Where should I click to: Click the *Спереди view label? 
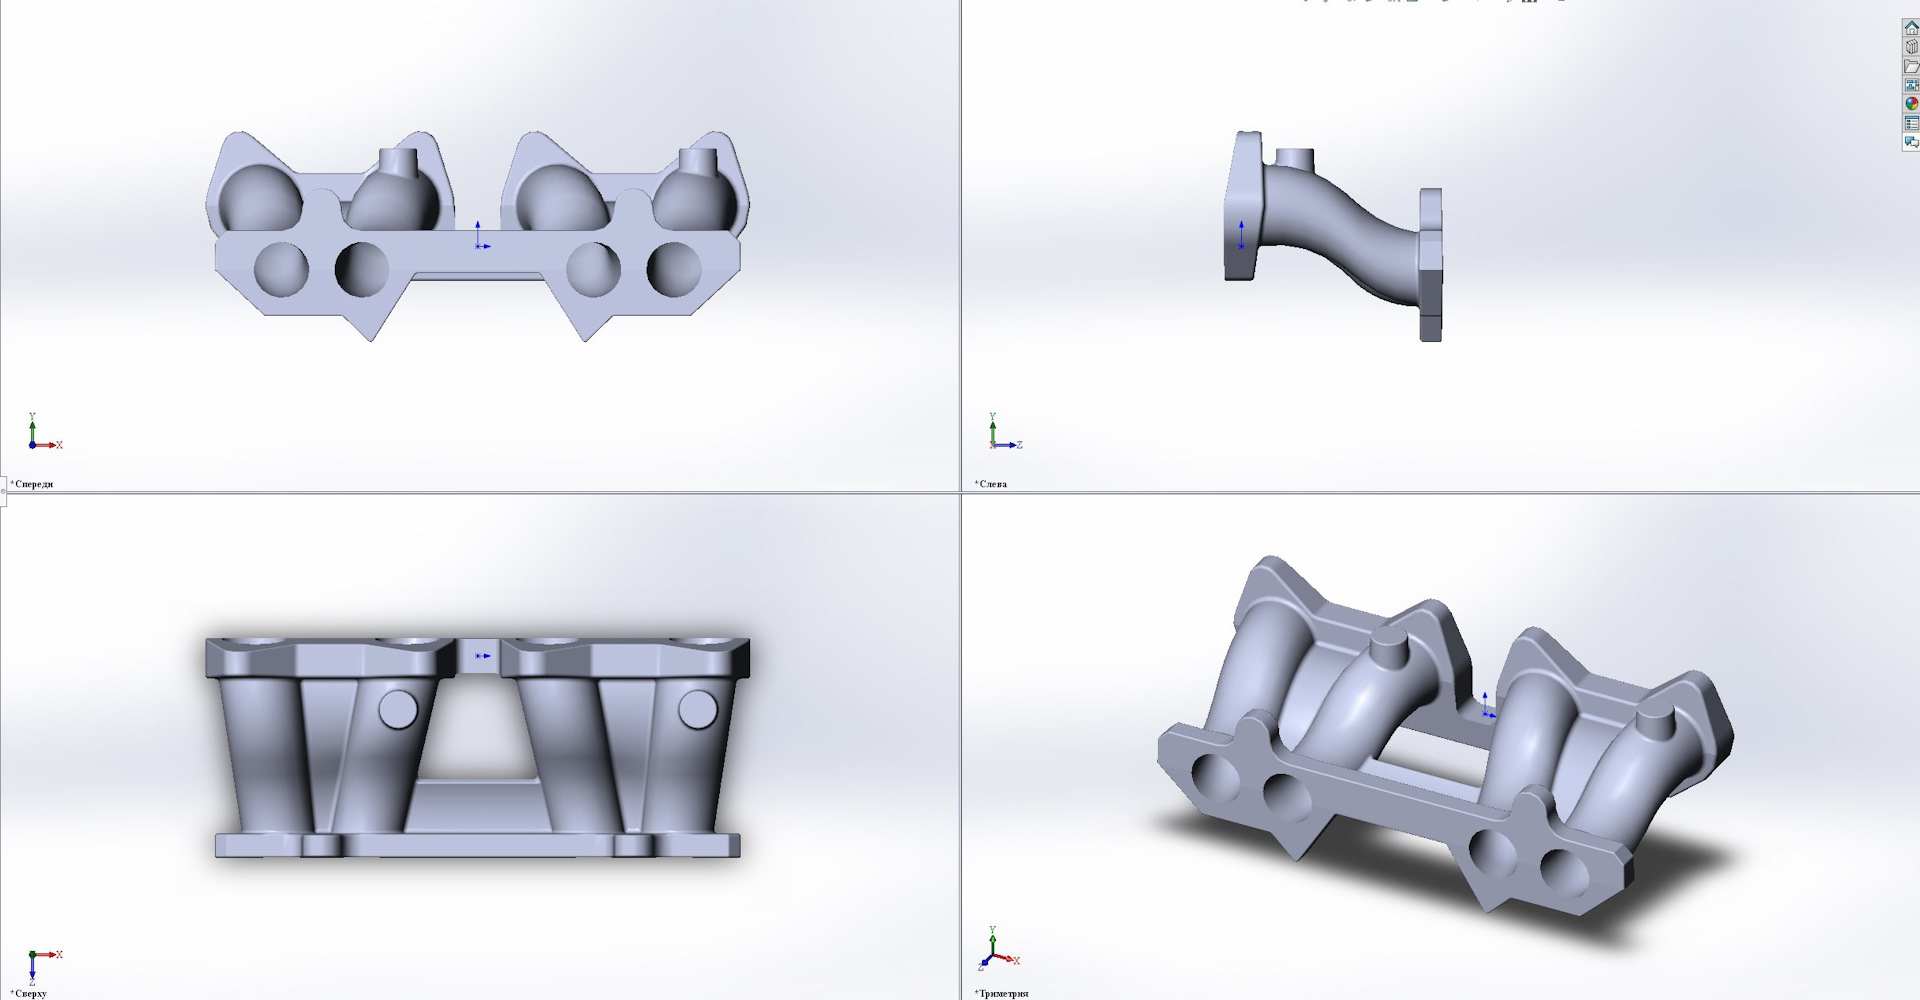(x=32, y=484)
